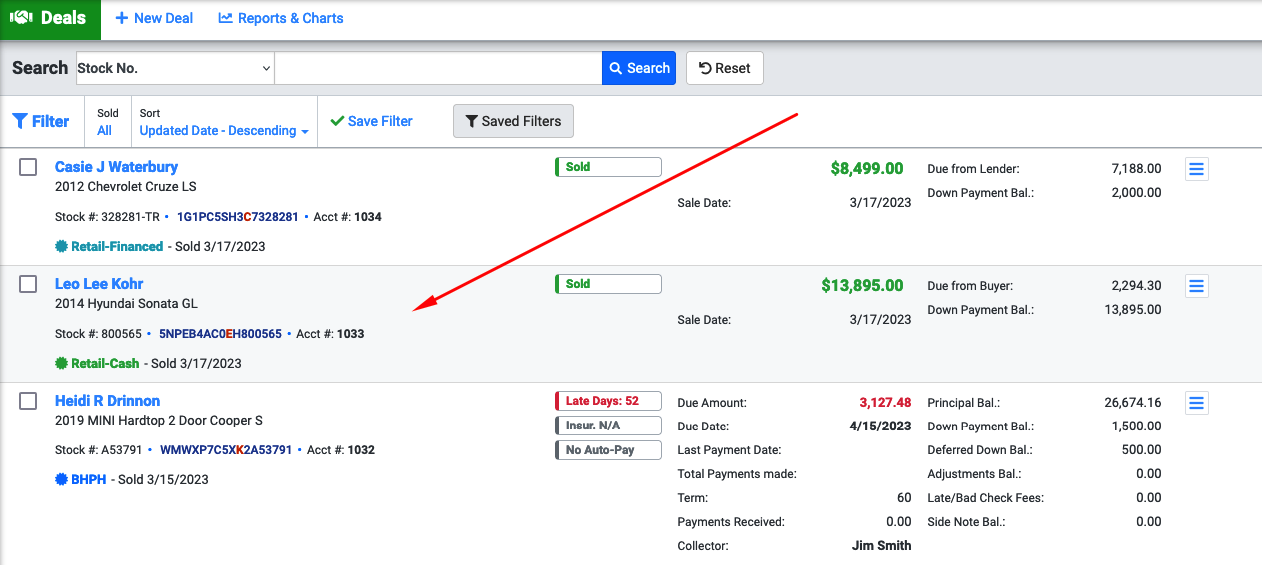
Task: Click the Filter funnel icon
Action: click(20, 121)
